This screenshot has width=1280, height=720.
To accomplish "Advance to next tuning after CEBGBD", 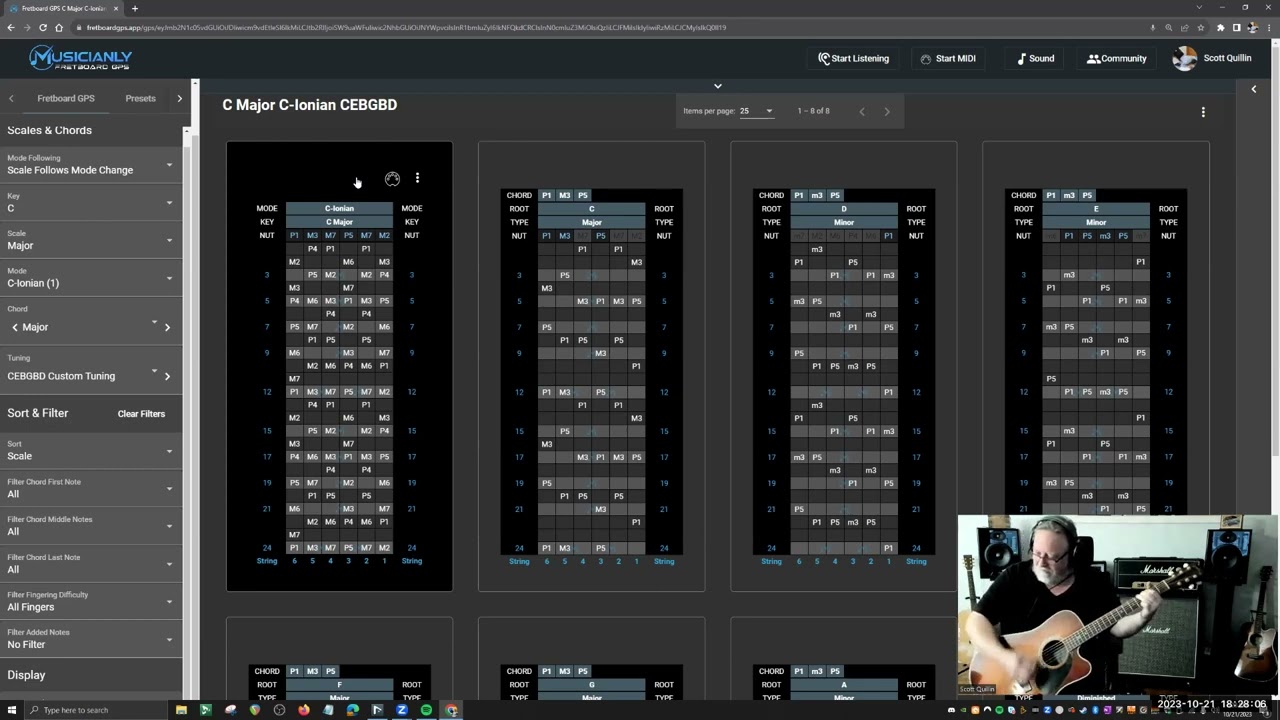I will [x=167, y=376].
